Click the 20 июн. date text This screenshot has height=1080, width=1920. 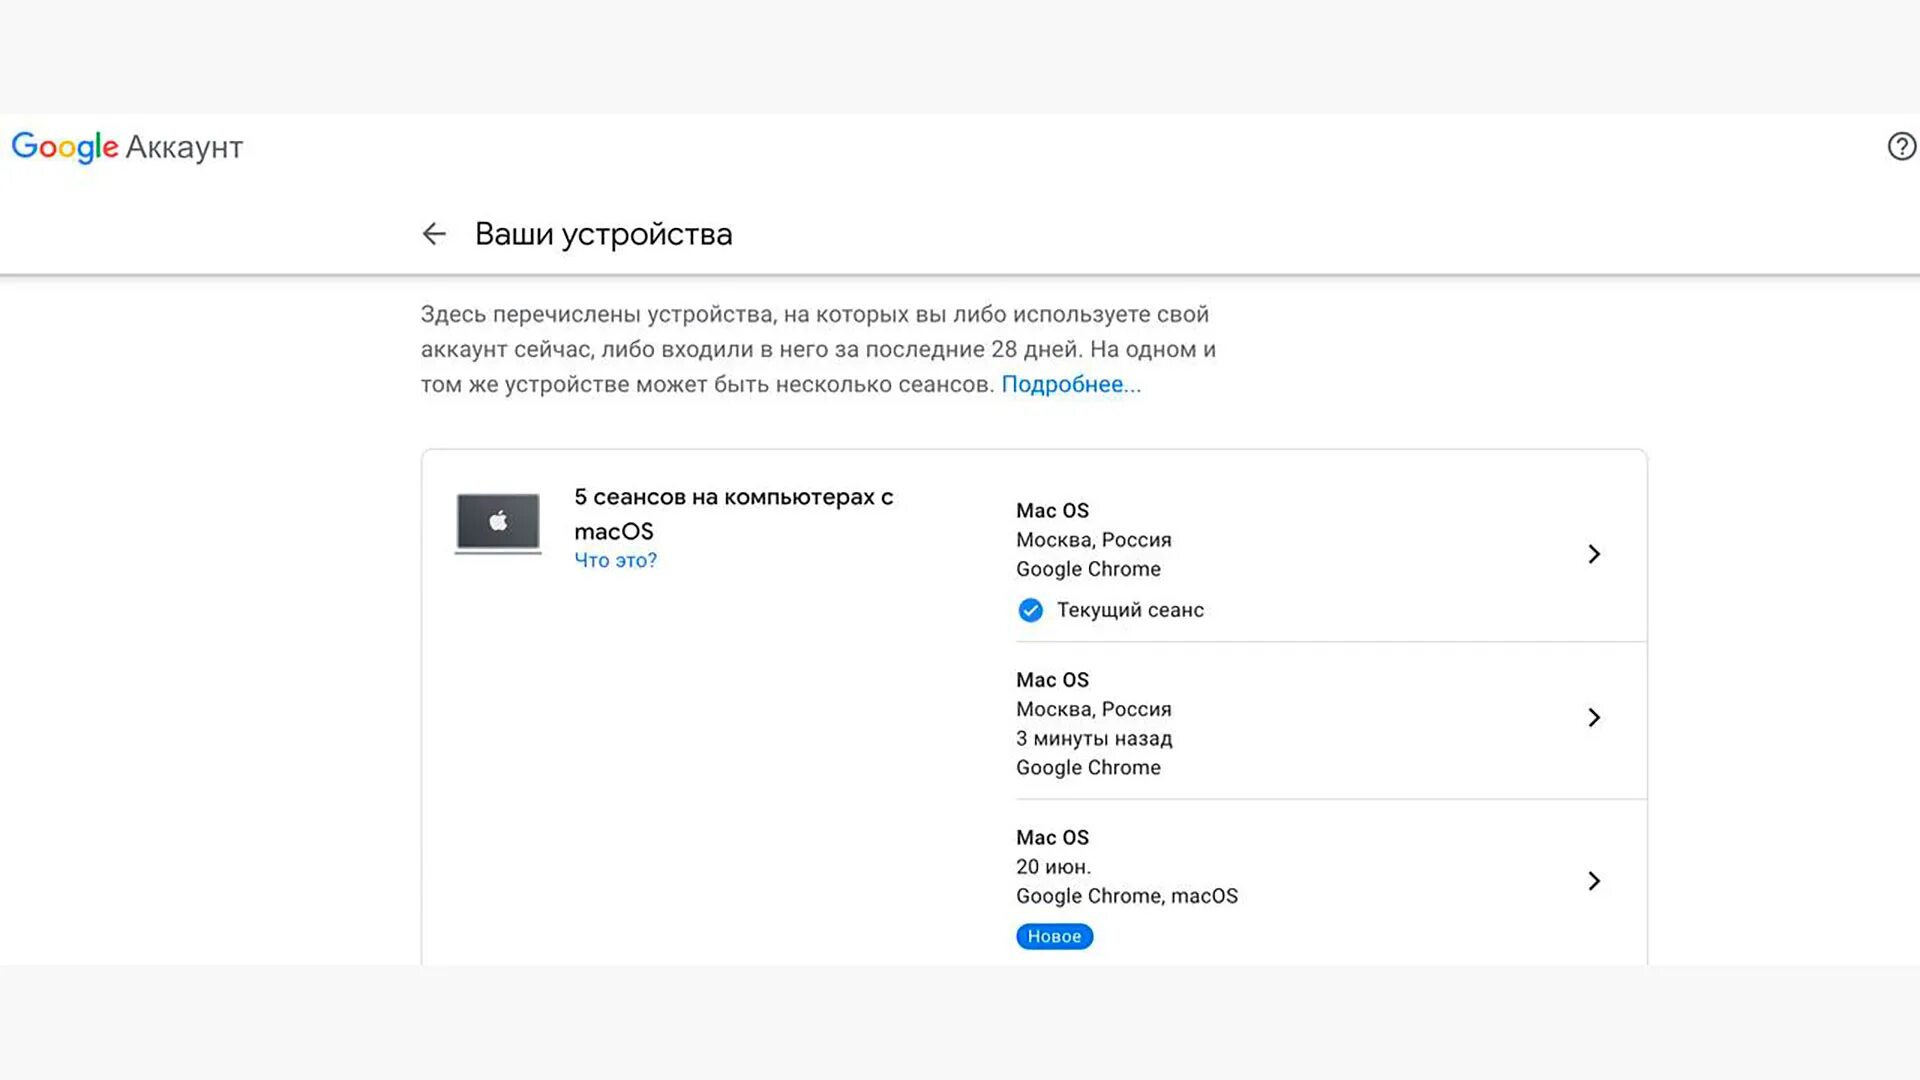pos(1053,867)
